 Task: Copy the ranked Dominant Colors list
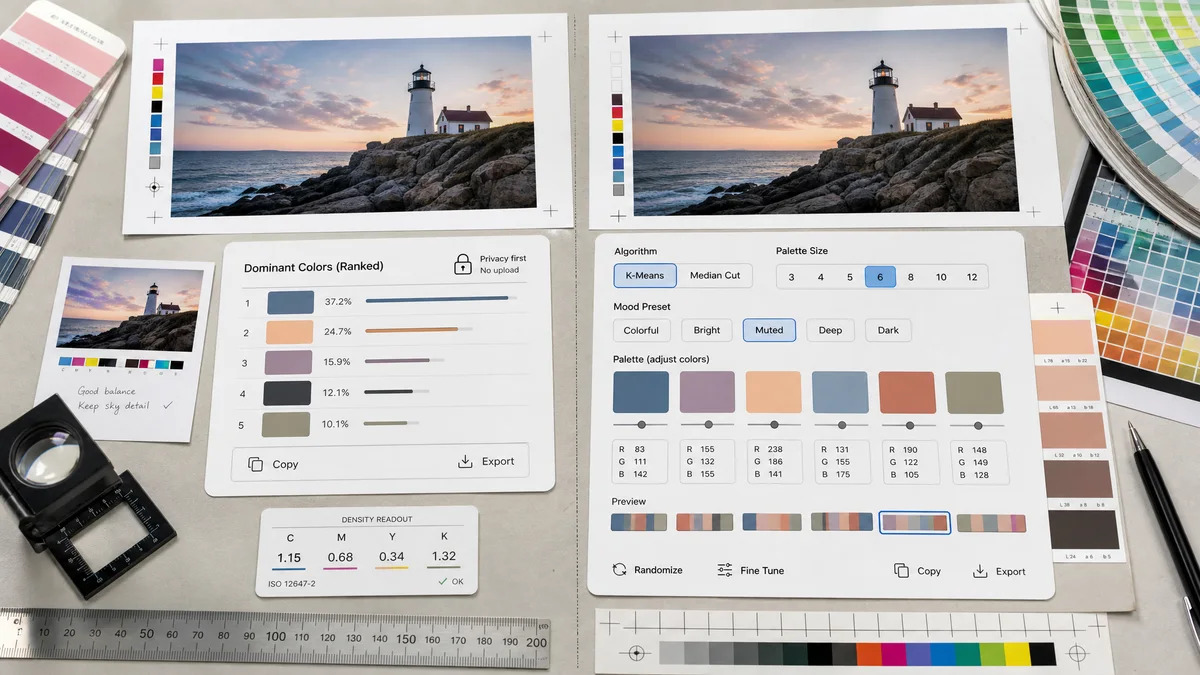273,464
